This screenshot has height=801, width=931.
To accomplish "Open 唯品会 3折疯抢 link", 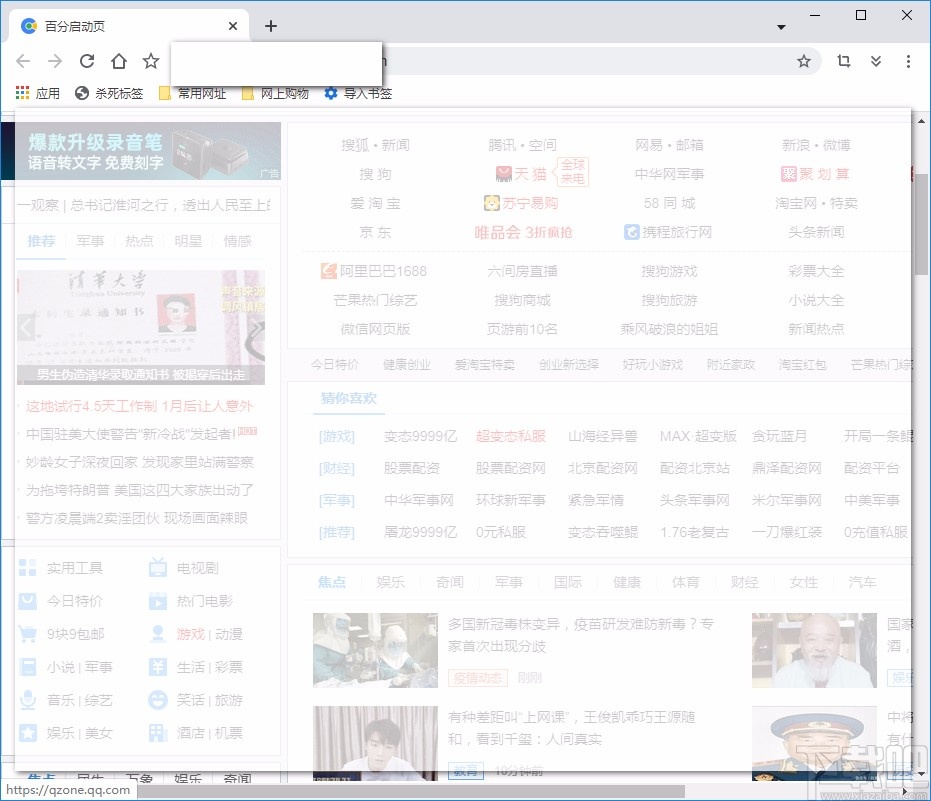I will tap(522, 232).
